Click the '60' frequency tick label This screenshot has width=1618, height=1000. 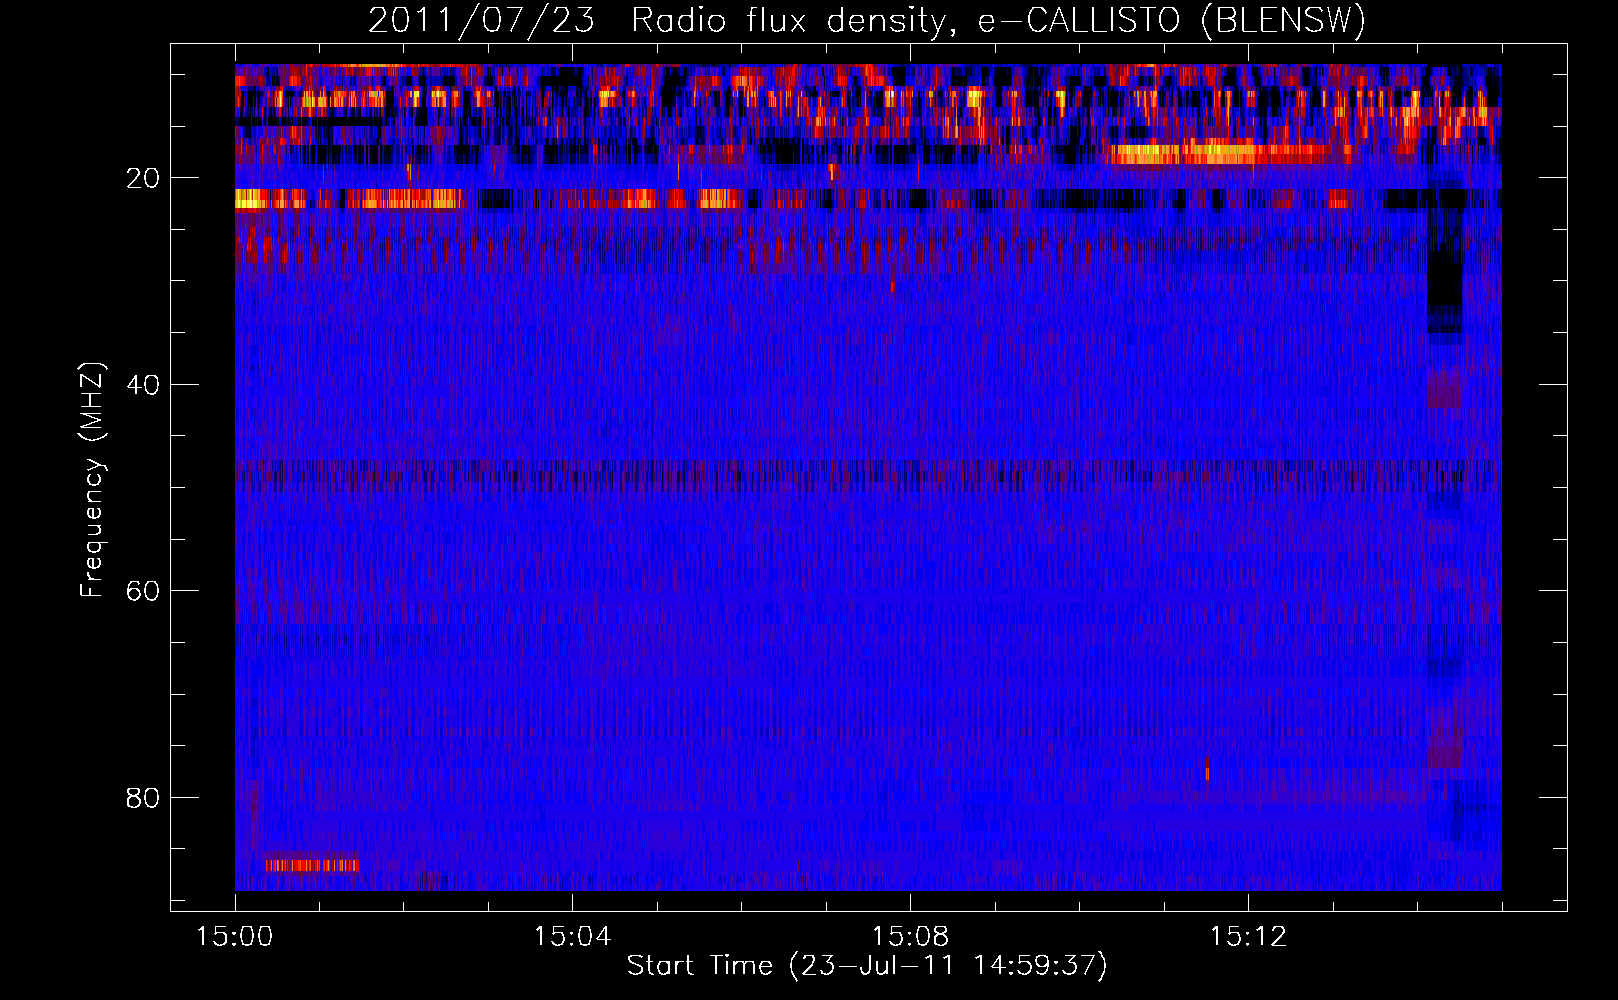click(143, 591)
